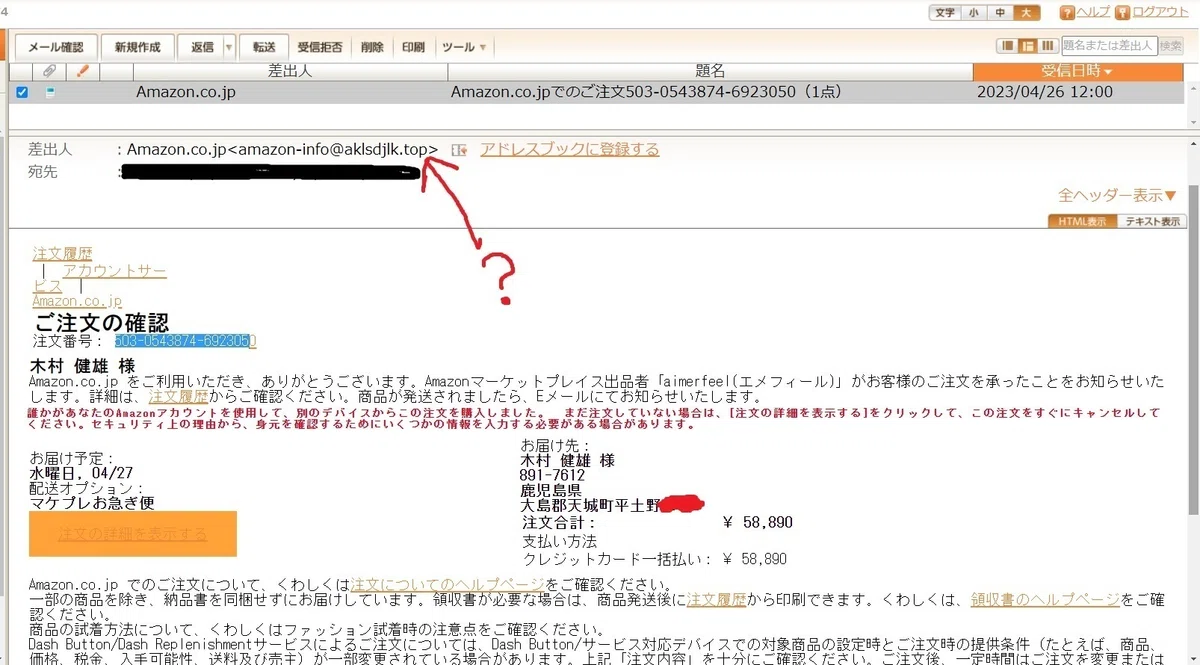Reply using the 返信 button
The width and height of the screenshot is (1200, 665).
click(x=202, y=47)
